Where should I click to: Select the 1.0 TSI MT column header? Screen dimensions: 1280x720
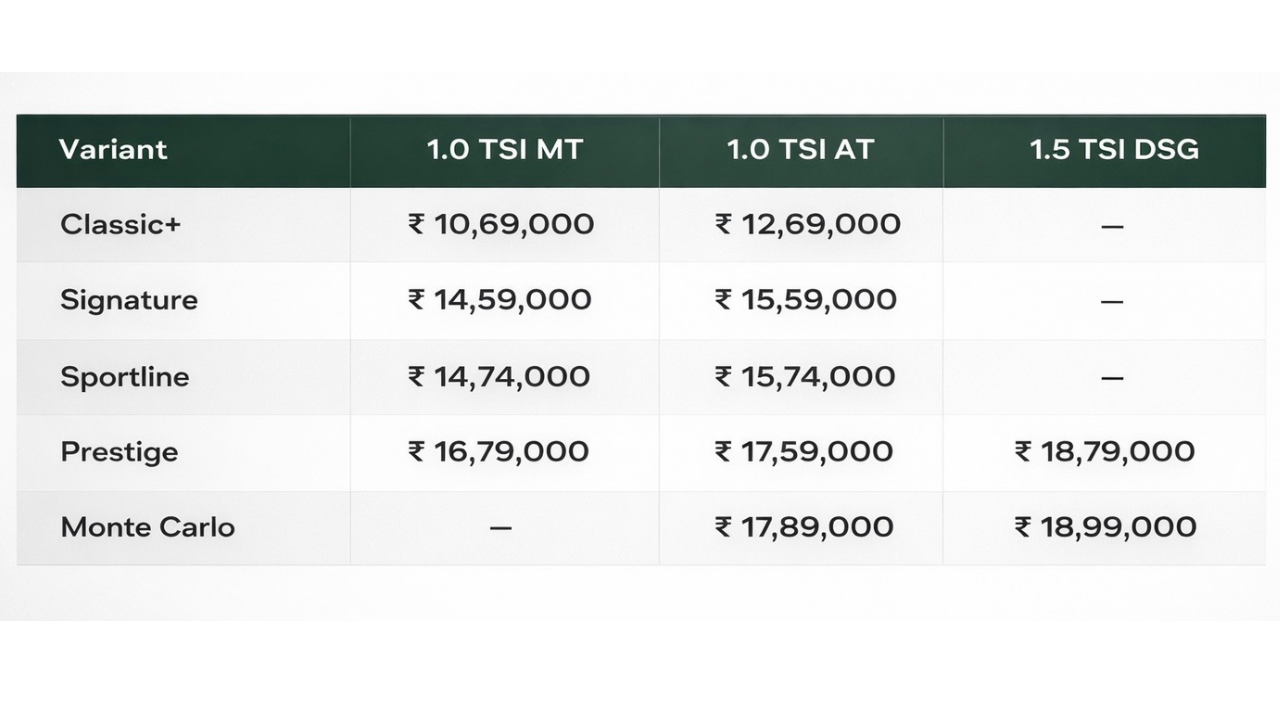[504, 150]
